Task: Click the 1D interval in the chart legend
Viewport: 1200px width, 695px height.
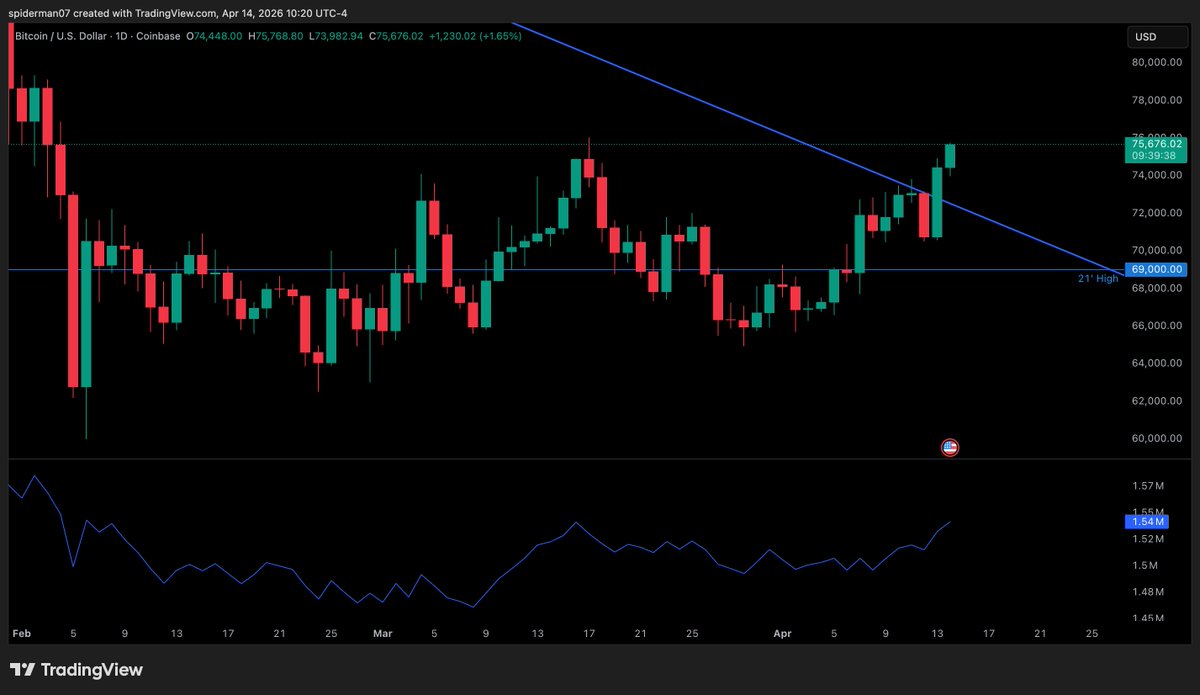Action: (144, 36)
